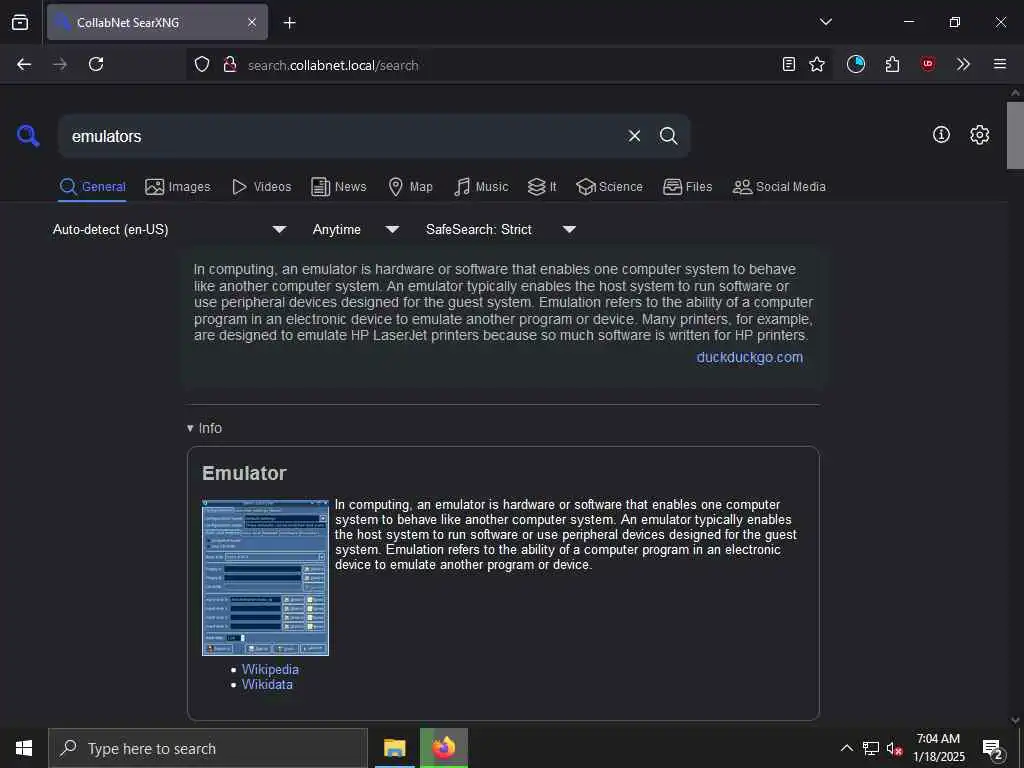Viewport: 1024px width, 768px height.
Task: Show more tools overflow chevrons
Action: pyautogui.click(x=963, y=64)
